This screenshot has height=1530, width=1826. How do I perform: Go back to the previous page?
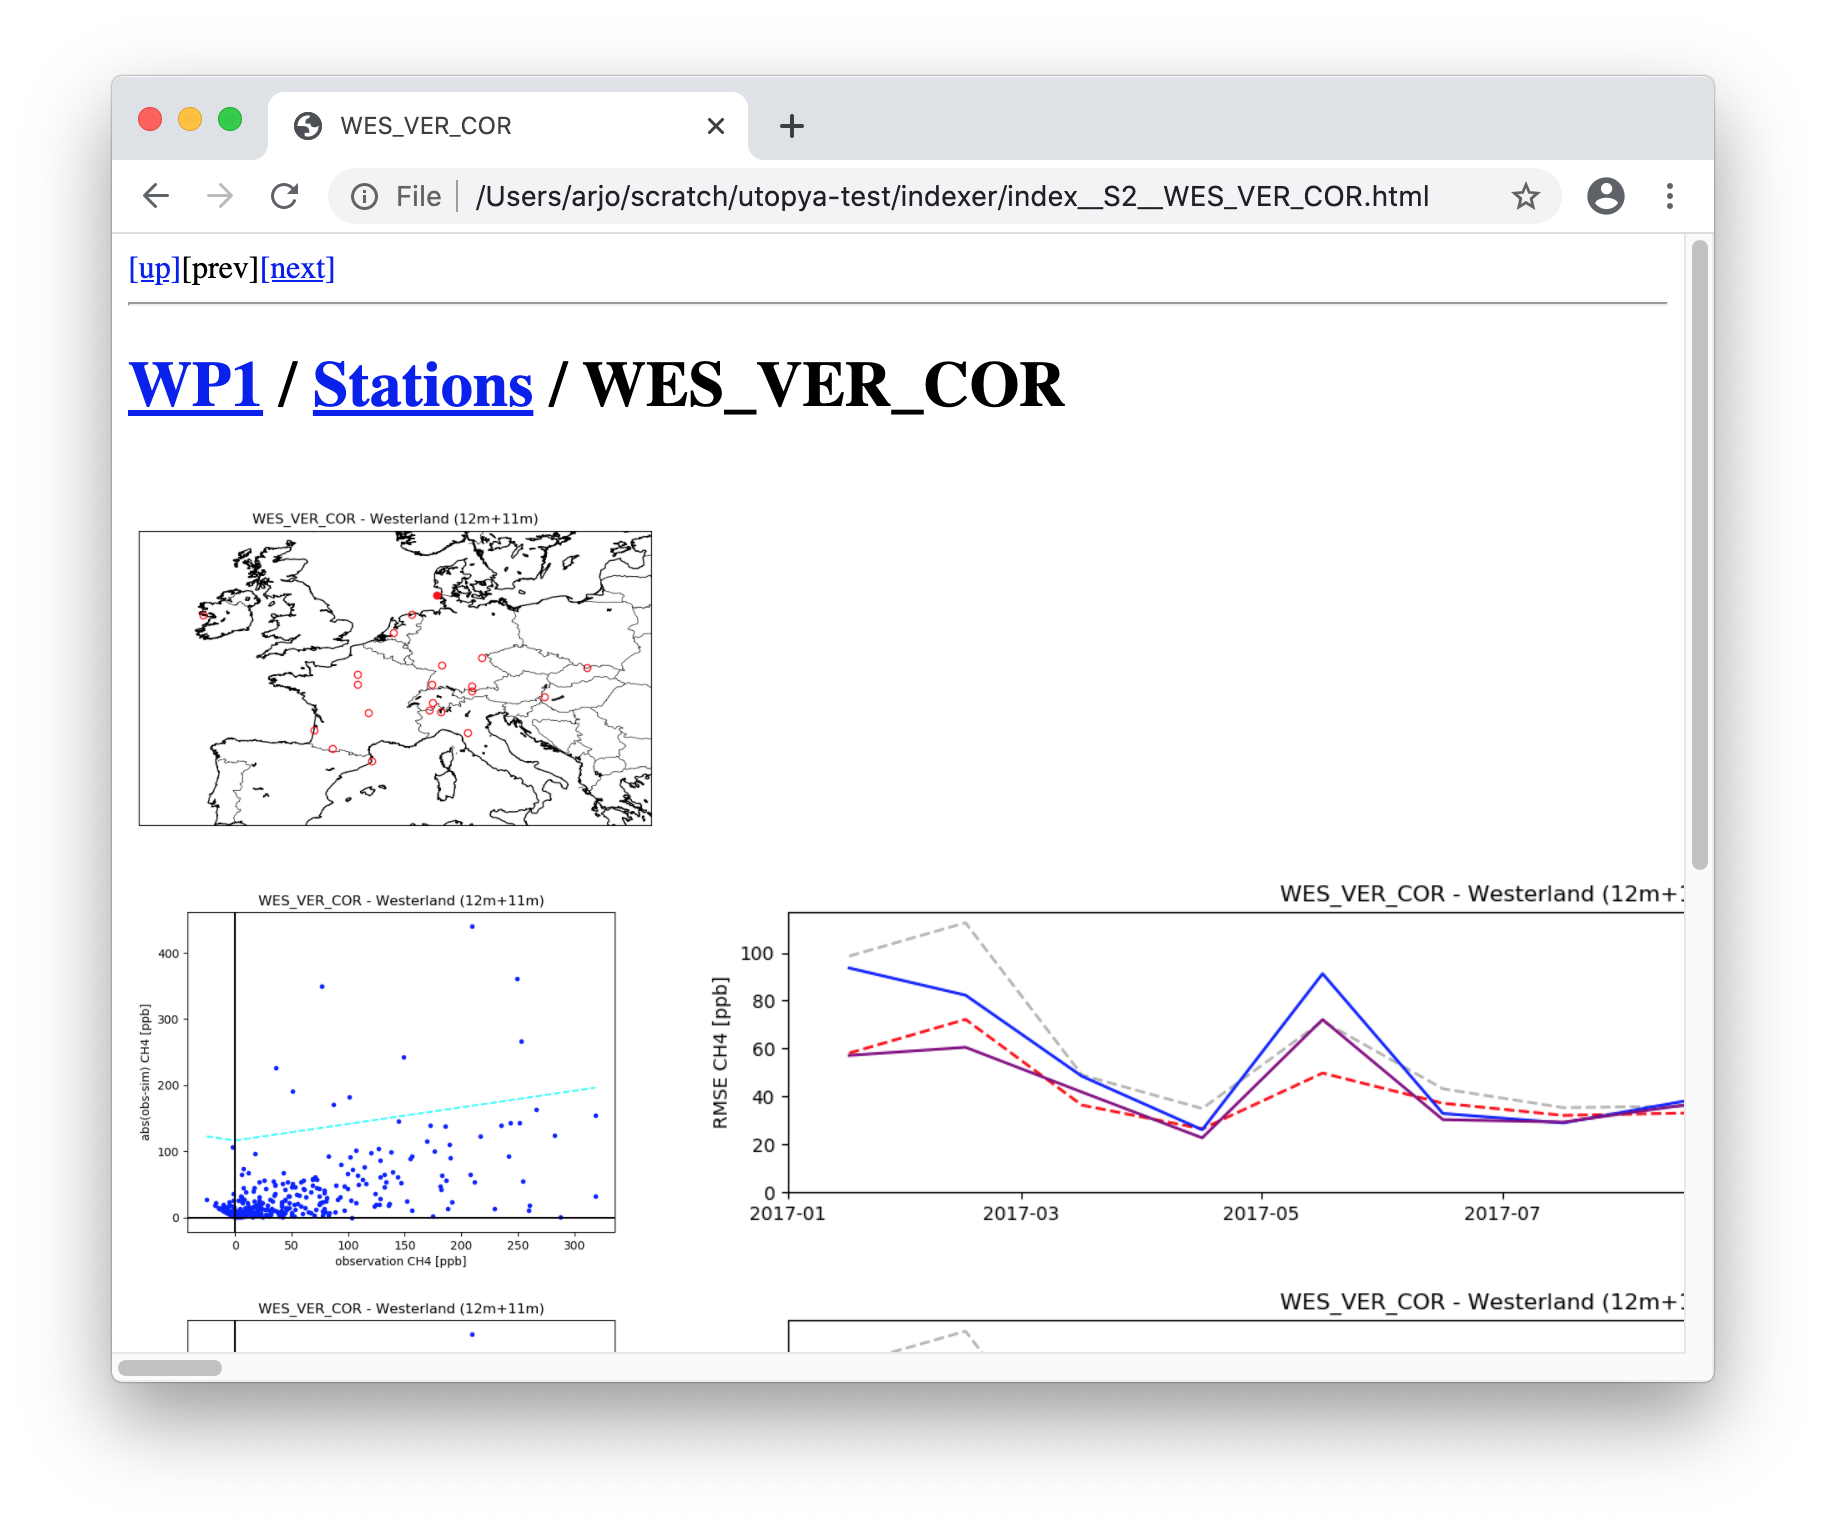(156, 196)
